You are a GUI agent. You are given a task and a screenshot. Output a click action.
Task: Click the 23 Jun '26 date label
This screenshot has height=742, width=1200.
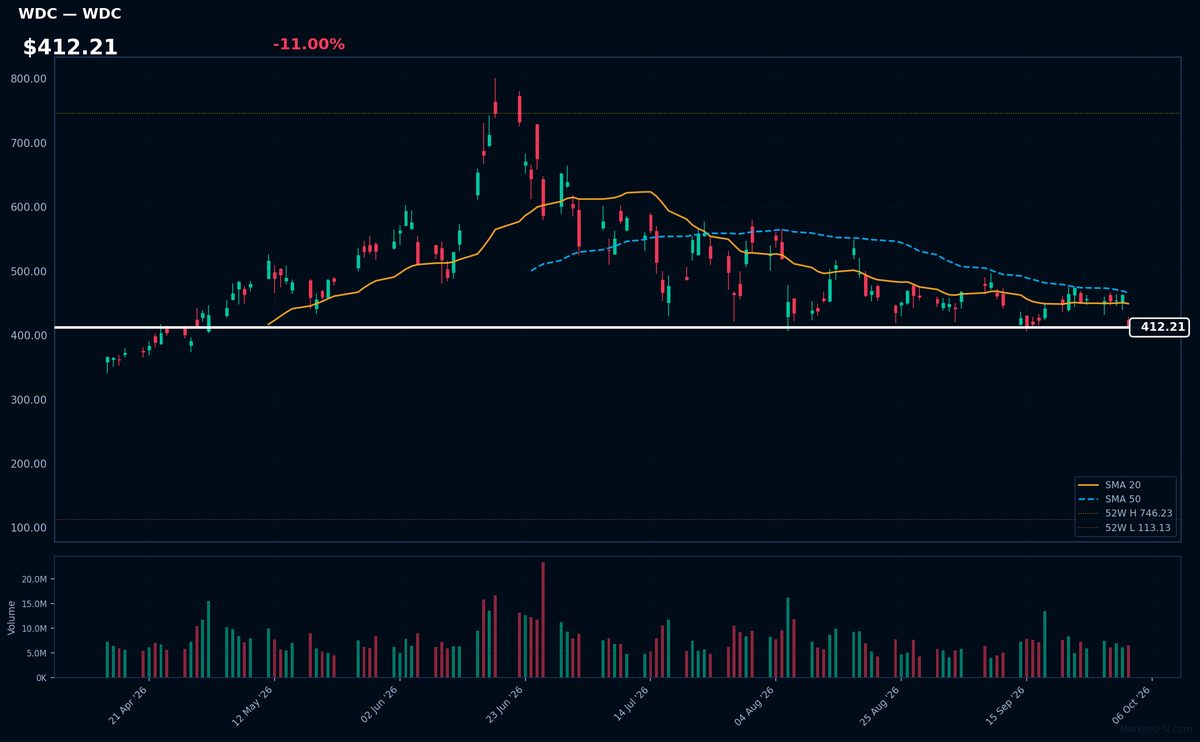[x=504, y=704]
